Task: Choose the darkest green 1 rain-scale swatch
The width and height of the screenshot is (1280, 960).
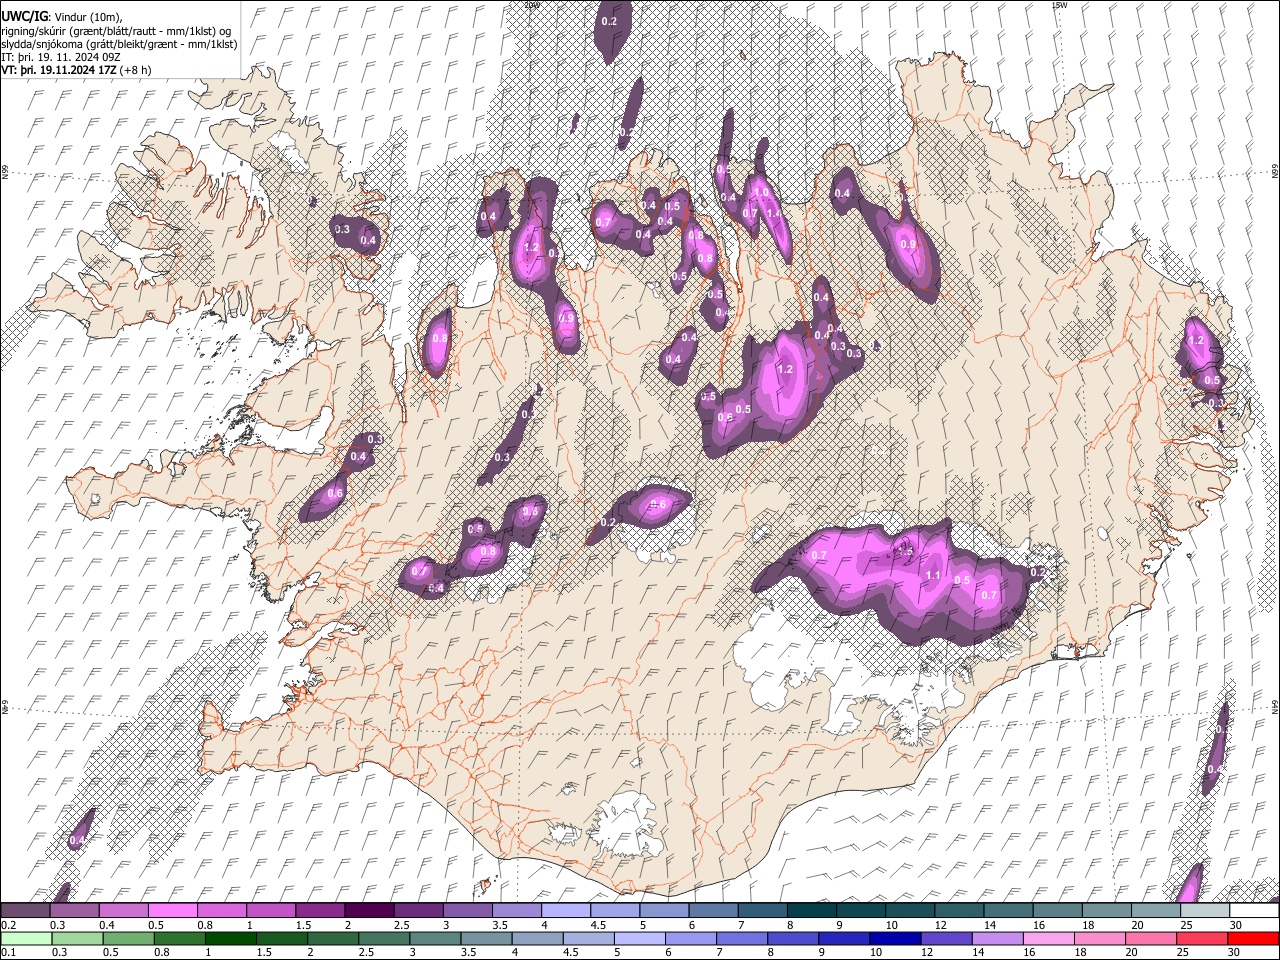Action: click(230, 938)
